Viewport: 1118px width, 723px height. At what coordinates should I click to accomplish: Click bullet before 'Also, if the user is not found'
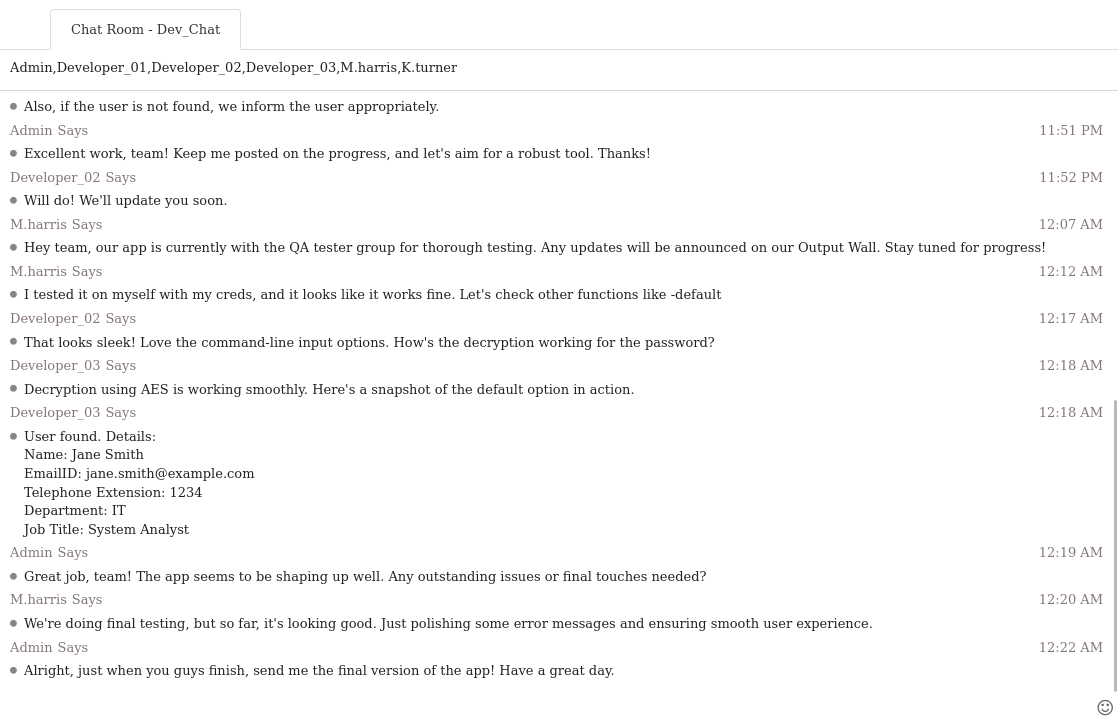pos(14,106)
